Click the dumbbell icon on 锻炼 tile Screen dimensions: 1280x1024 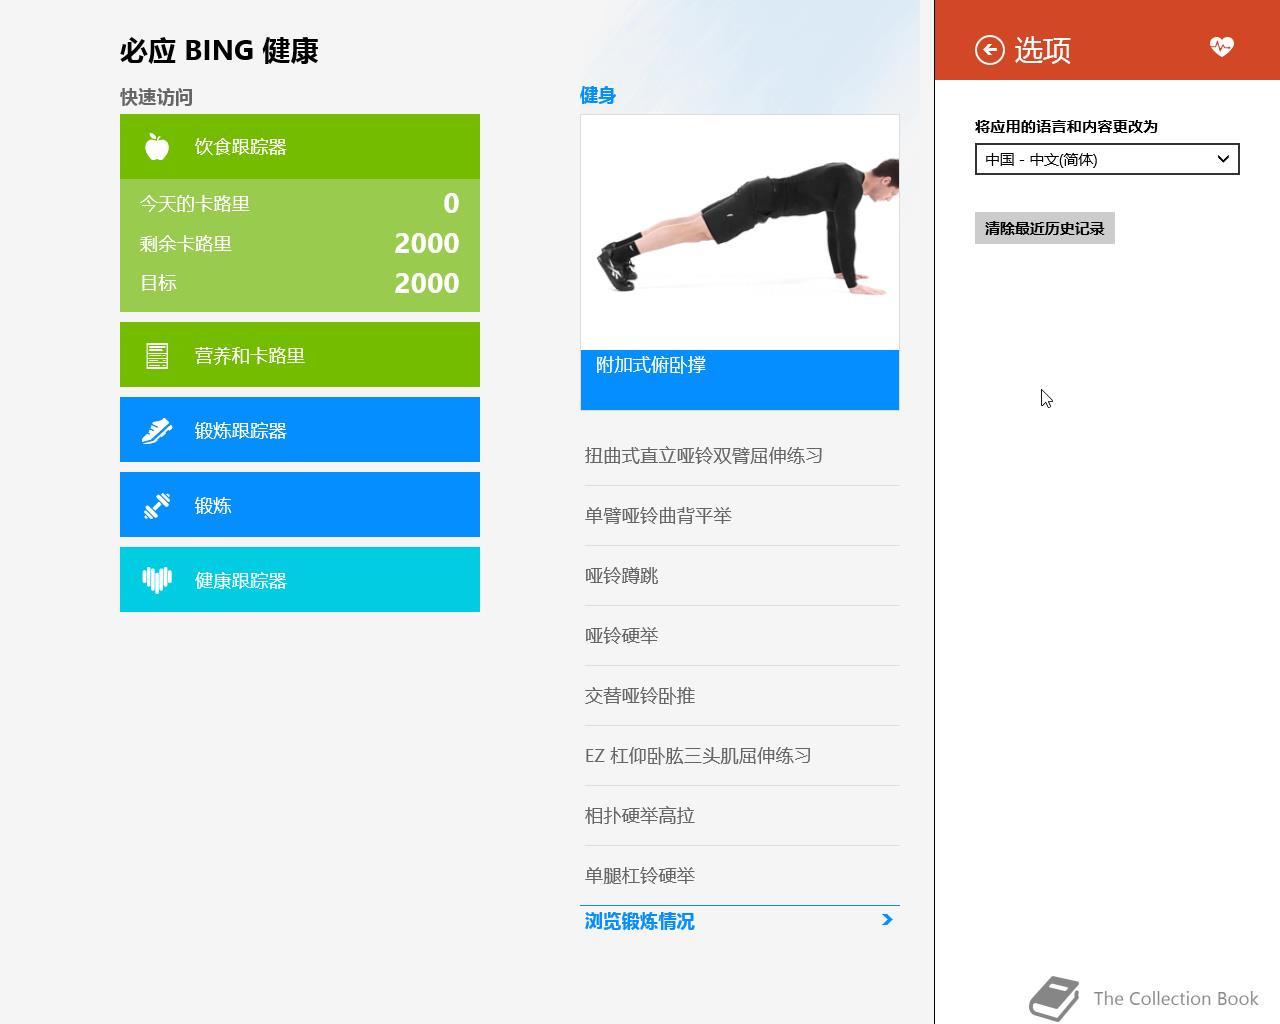(x=157, y=505)
